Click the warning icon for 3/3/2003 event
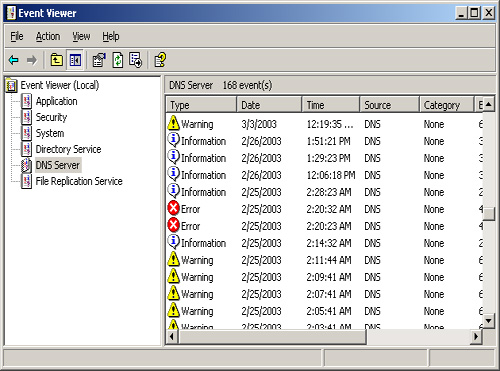This screenshot has width=500, height=371. coord(173,123)
